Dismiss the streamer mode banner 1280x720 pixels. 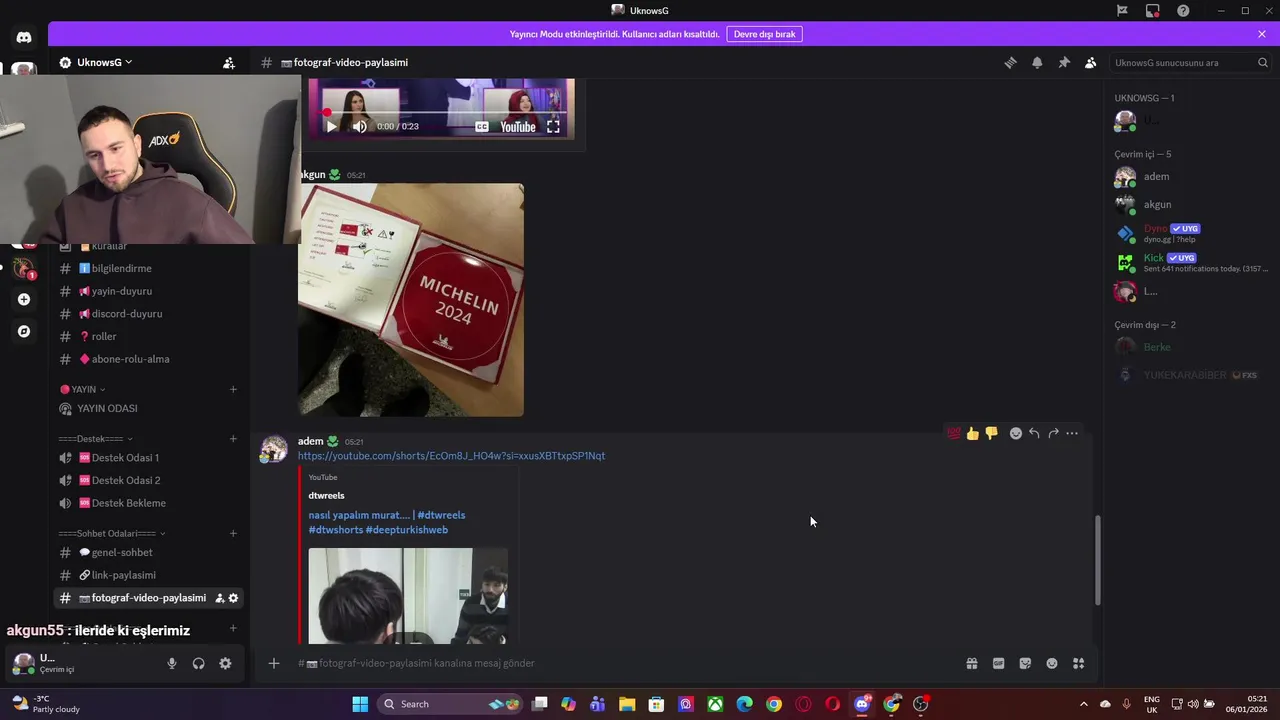coord(1262,34)
